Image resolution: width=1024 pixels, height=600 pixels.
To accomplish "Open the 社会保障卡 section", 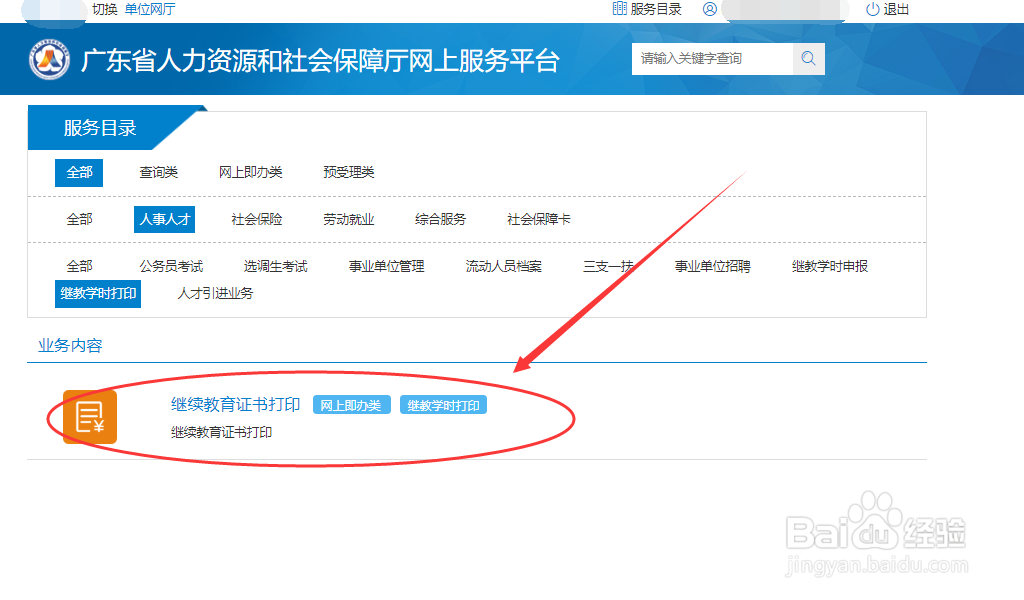I will tap(538, 219).
